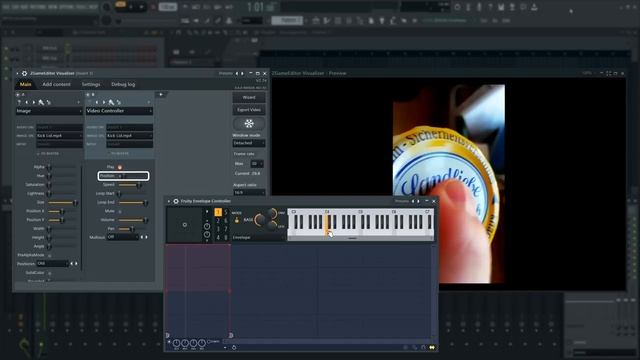Open the Image effect dropdown
The width and height of the screenshot is (640, 360).
[x=49, y=111]
